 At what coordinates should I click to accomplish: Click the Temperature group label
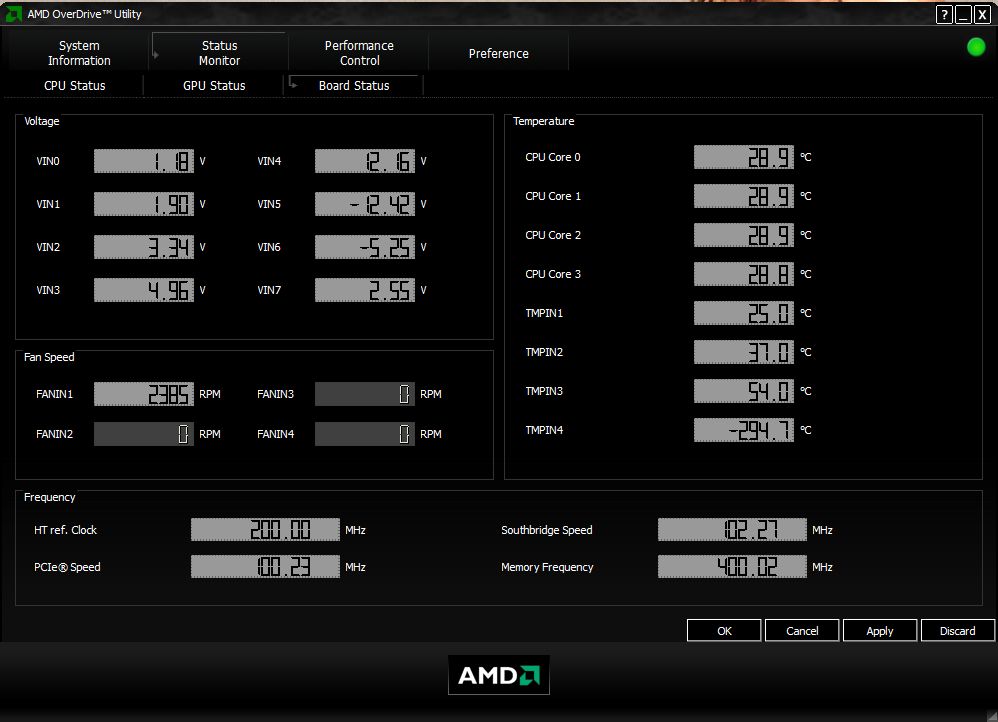pos(544,121)
